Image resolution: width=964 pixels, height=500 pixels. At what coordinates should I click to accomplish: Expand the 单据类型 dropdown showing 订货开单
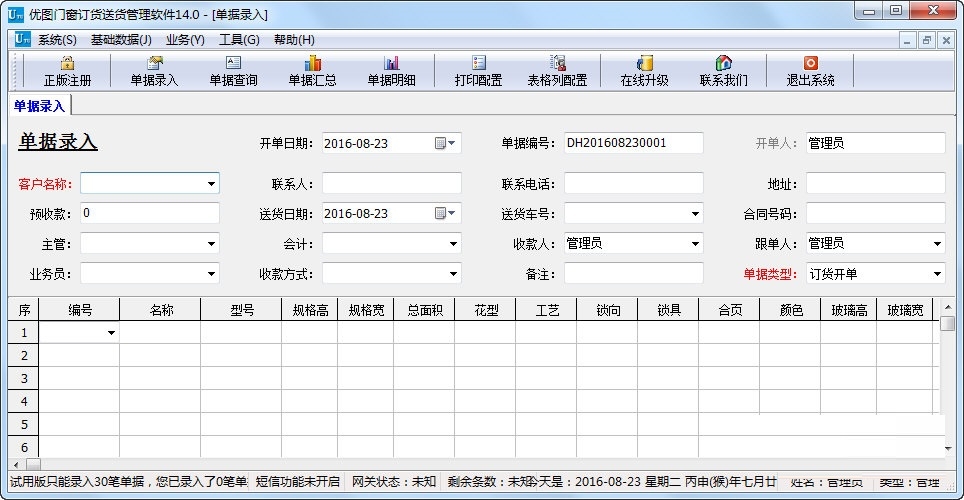[937, 274]
